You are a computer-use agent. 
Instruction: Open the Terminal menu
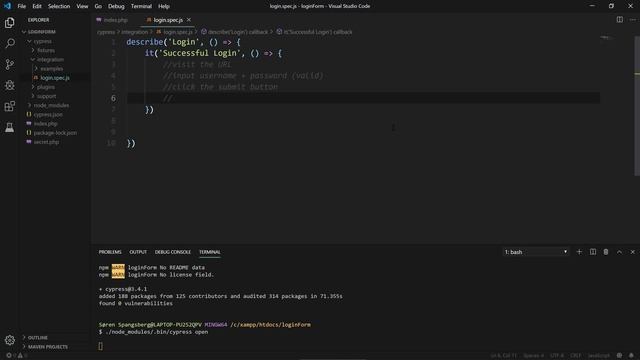pyautogui.click(x=141, y=6)
